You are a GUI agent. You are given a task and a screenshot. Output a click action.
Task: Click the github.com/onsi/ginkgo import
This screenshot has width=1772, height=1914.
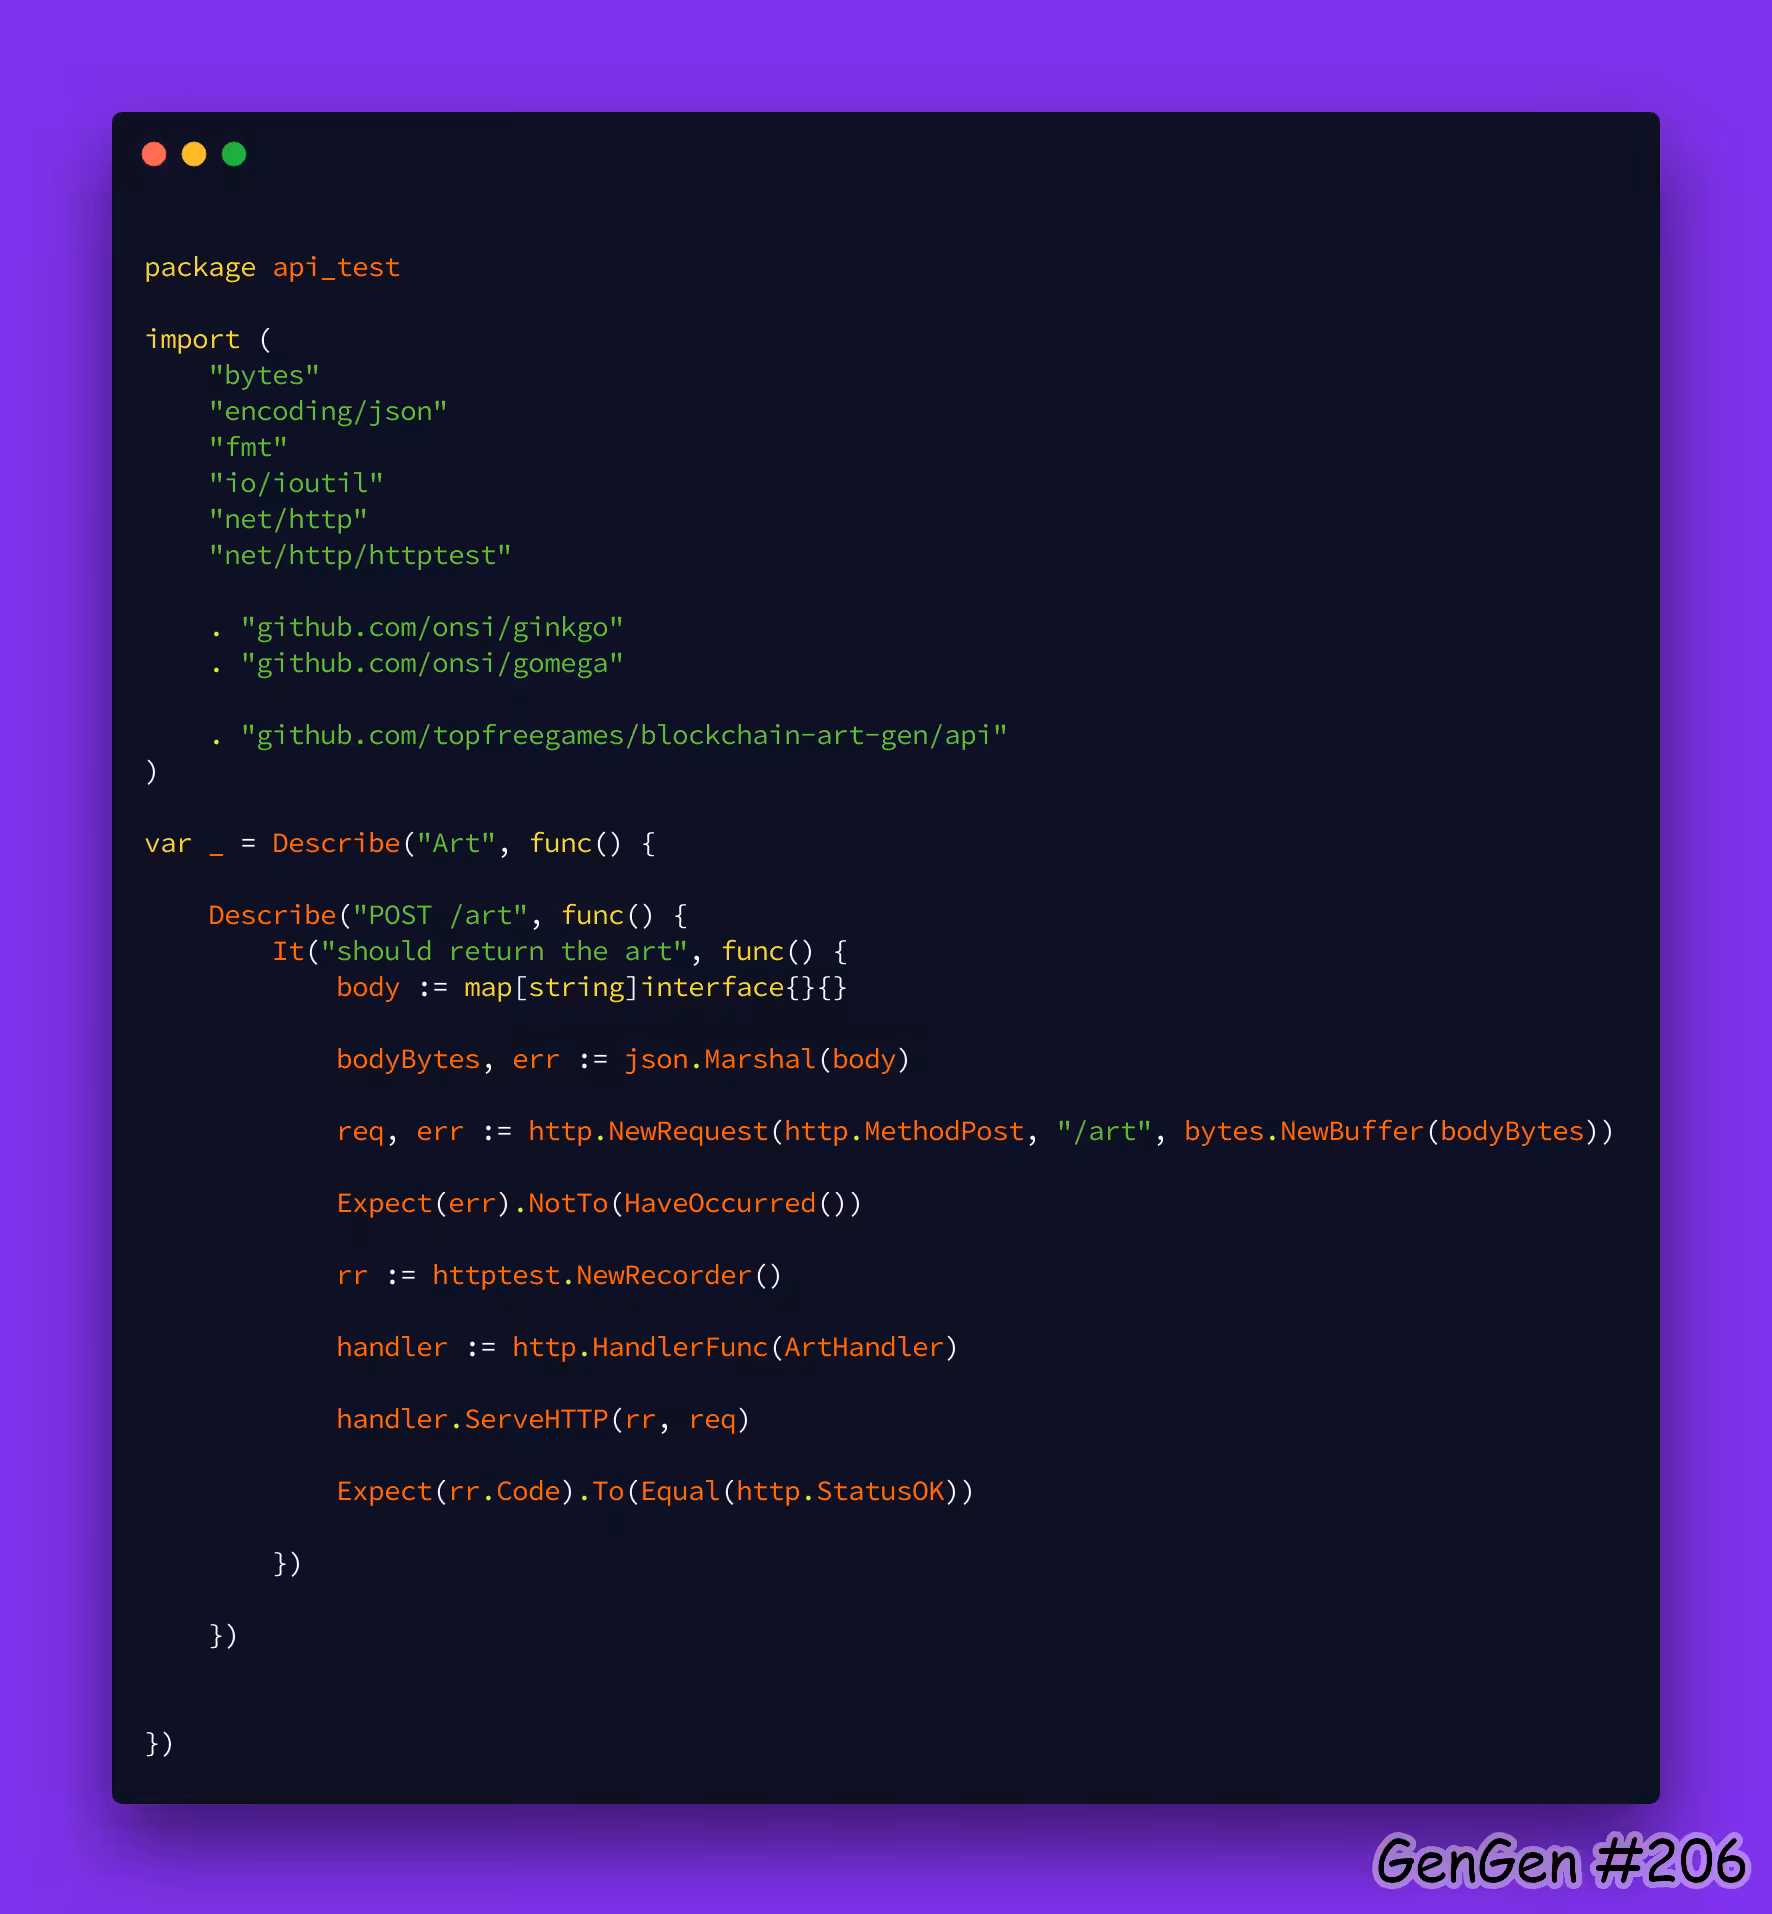[416, 628]
